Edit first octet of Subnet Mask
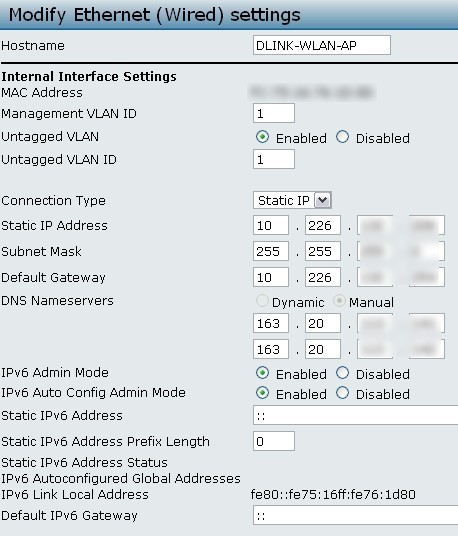Screen dimensions: 458x536 (271, 251)
